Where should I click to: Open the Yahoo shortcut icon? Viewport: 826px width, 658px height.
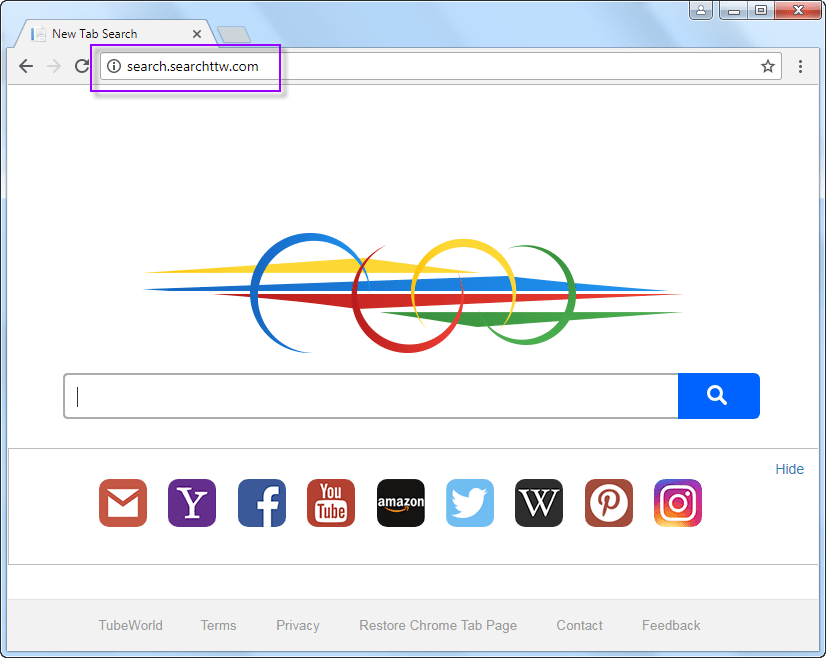[192, 503]
